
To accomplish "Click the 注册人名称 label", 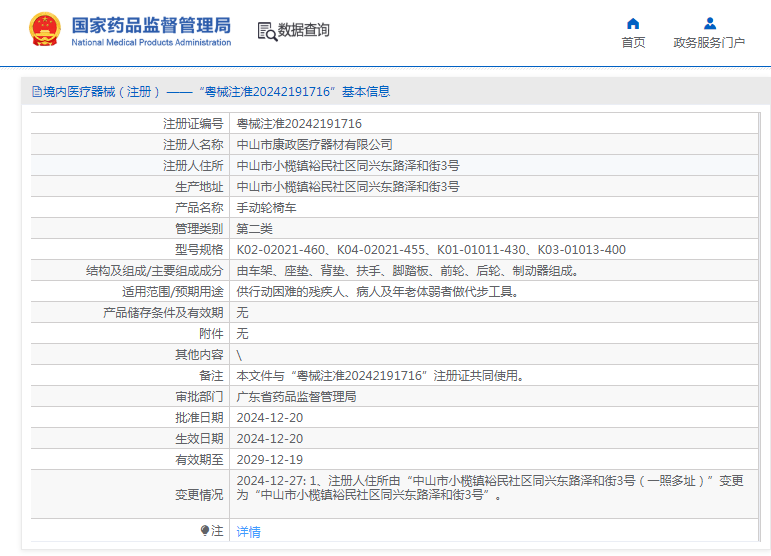I will point(193,145).
